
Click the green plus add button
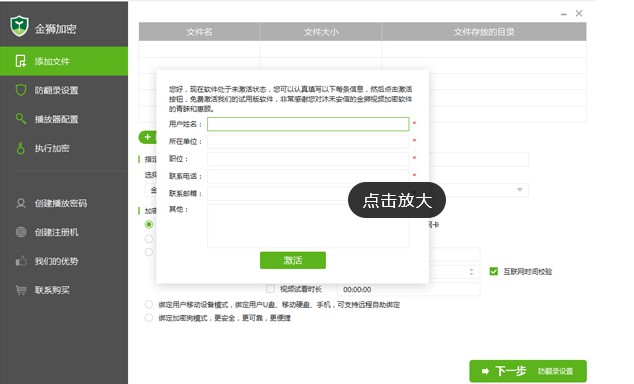tap(148, 137)
